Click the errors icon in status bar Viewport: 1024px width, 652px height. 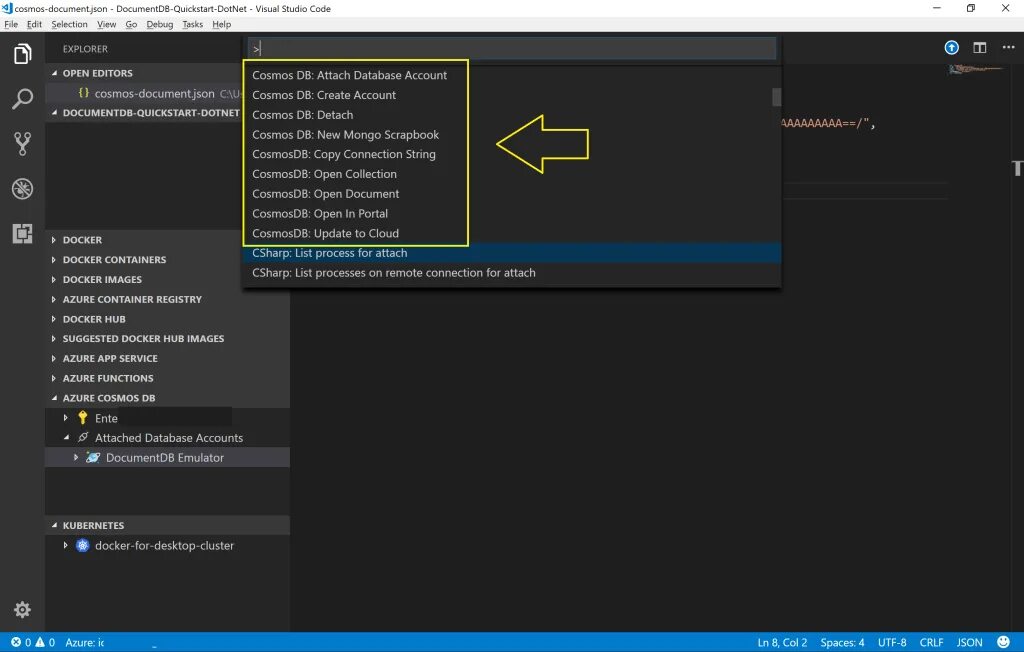[x=16, y=642]
